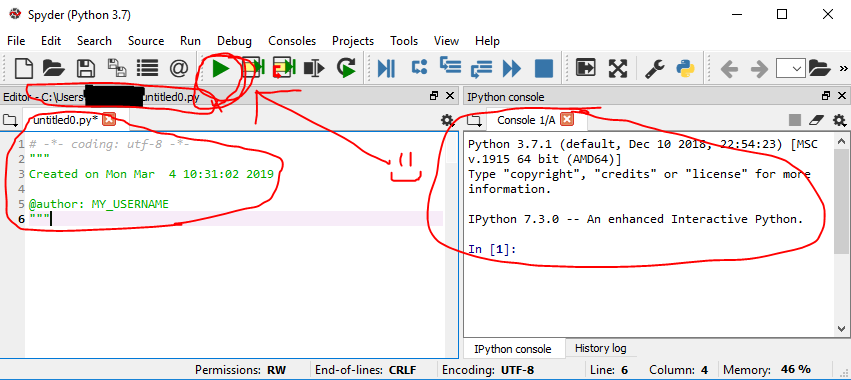Viewport: 851px width, 380px height.
Task: Open the PYTHONPATH manager
Action: (686, 68)
